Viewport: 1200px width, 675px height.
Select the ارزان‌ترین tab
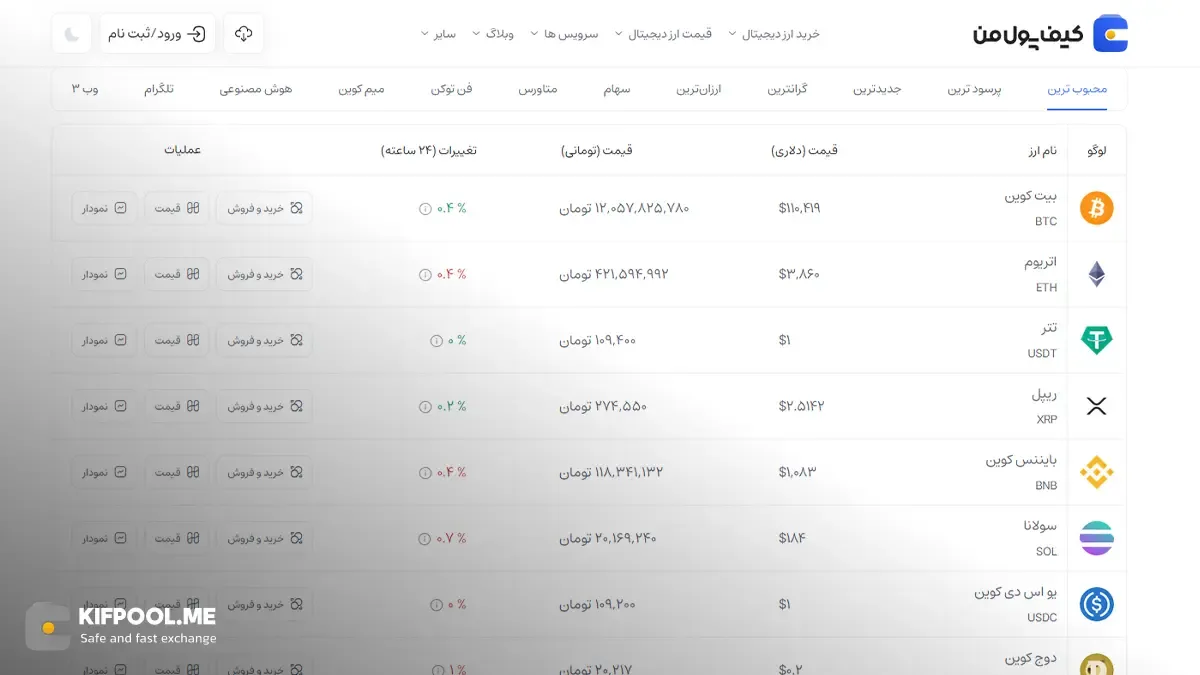pos(698,89)
